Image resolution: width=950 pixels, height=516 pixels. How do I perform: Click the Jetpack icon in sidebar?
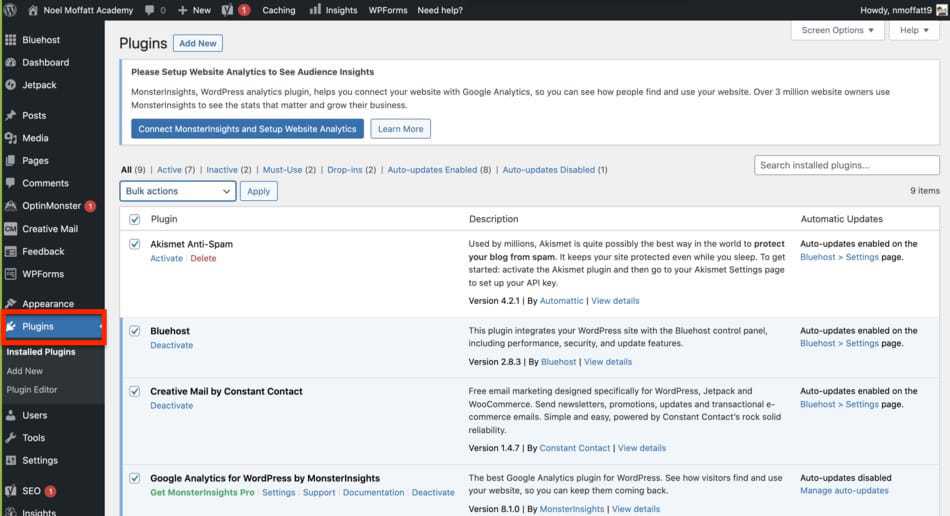(10, 85)
